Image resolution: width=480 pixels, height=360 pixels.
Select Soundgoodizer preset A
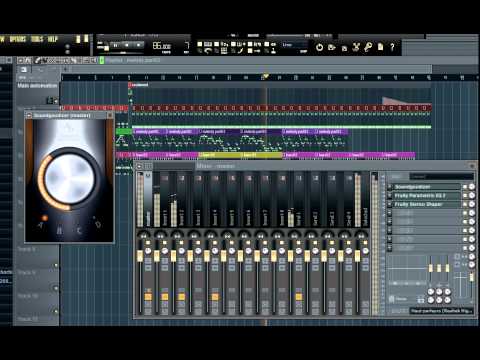coord(40,226)
